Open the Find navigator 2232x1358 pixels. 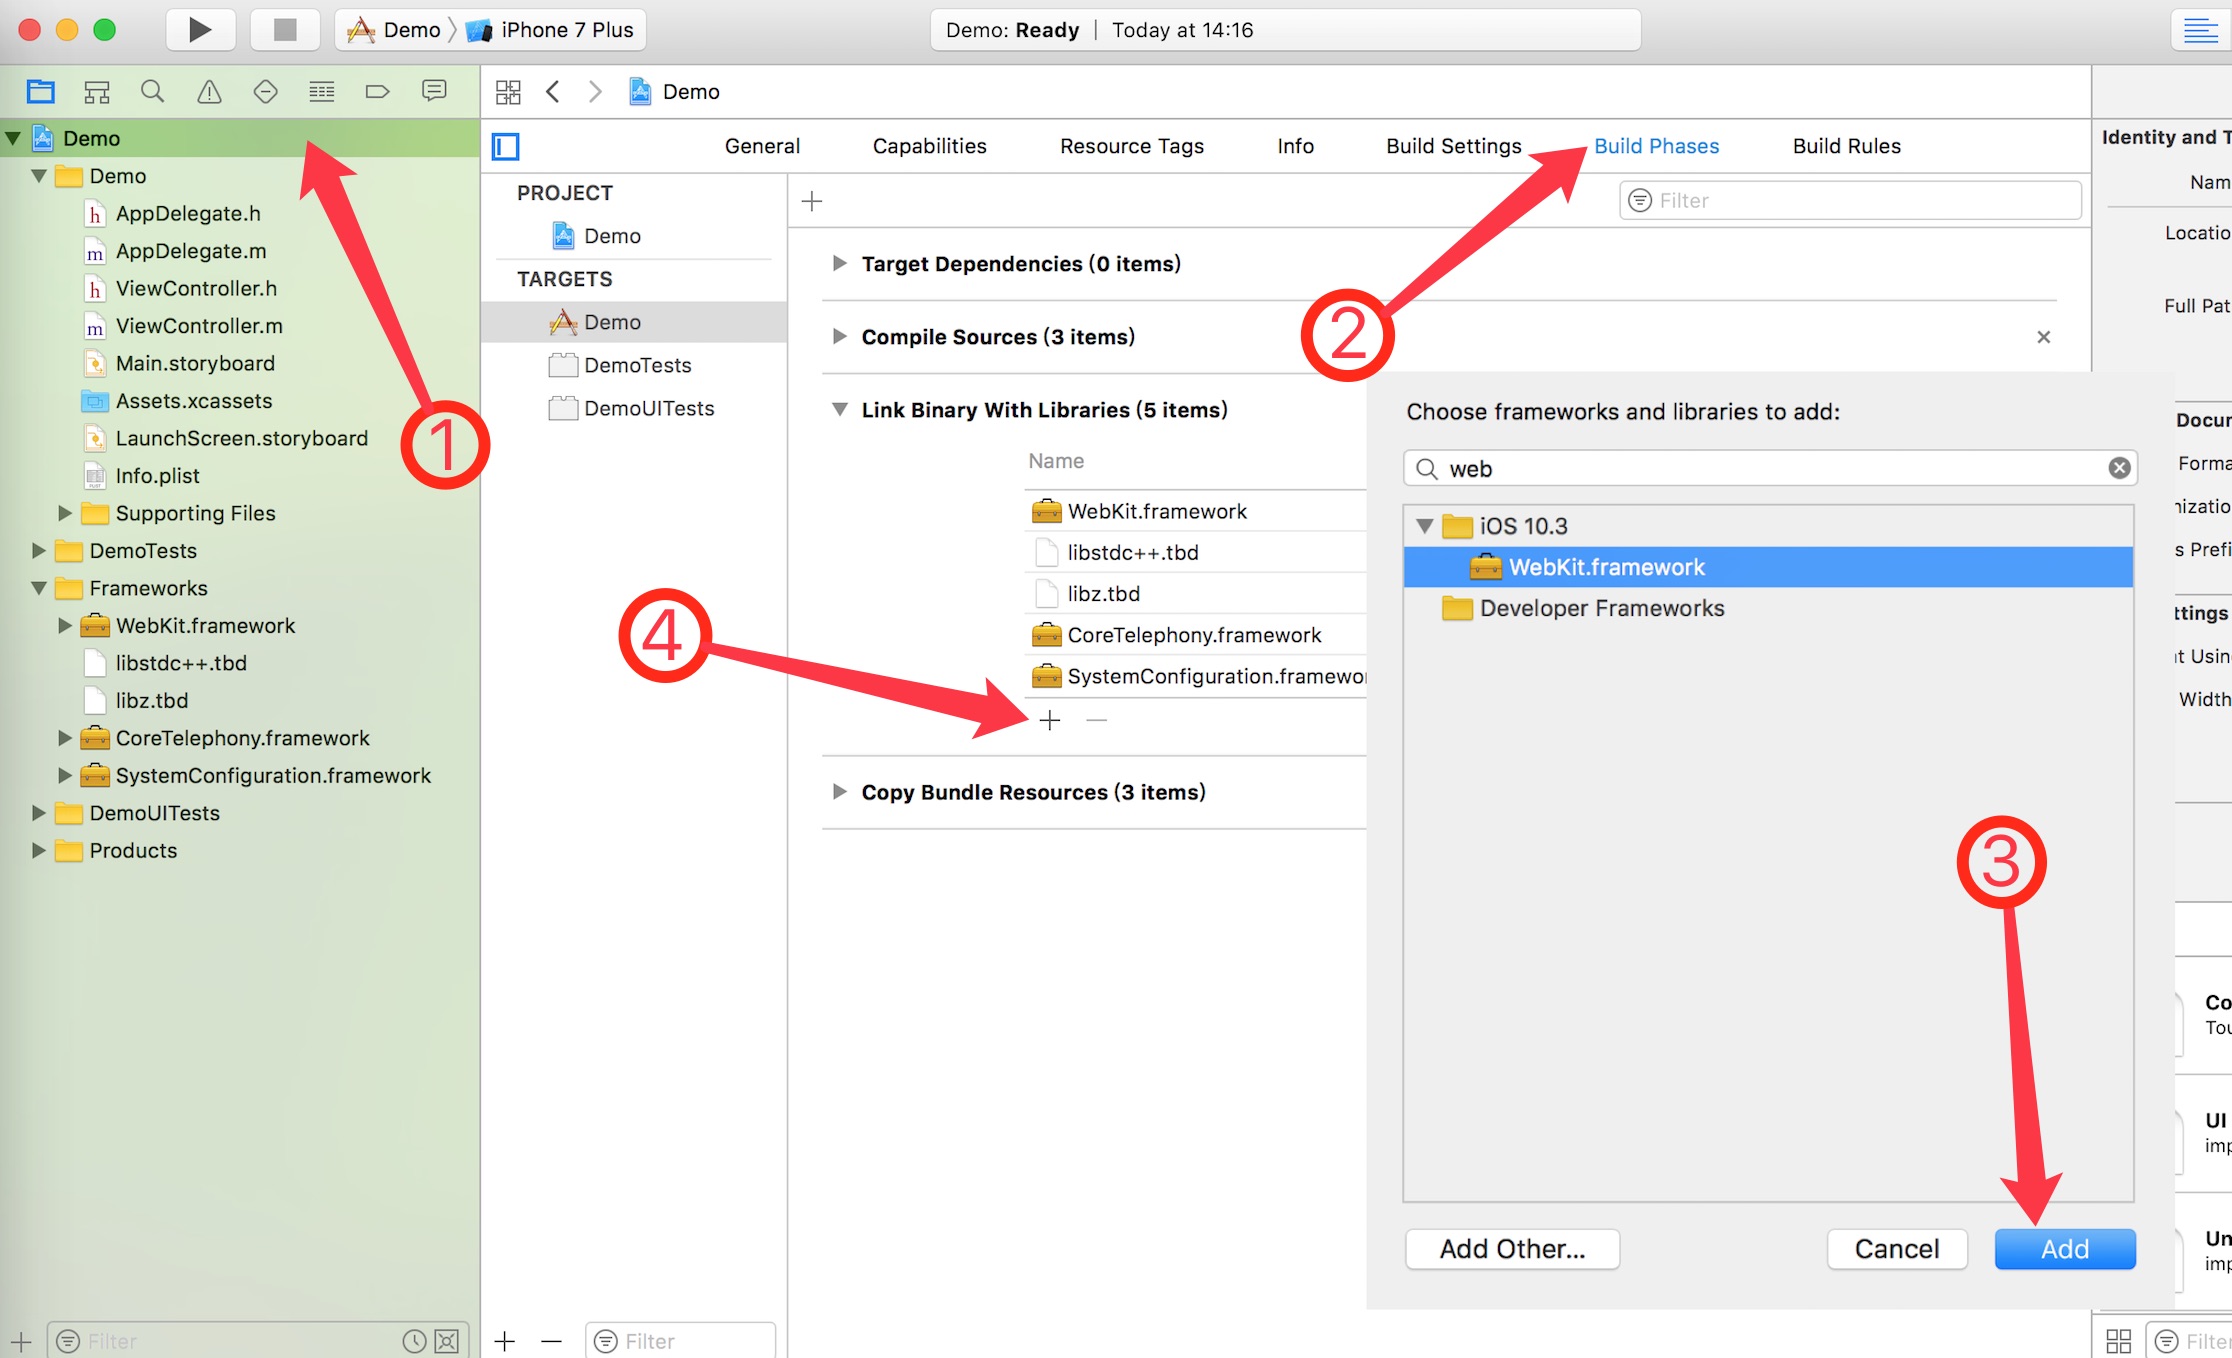(153, 92)
